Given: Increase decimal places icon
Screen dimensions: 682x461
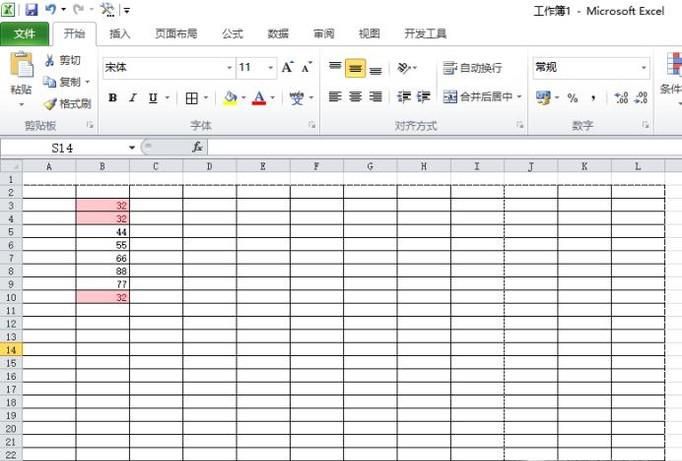Looking at the screenshot, I should click(621, 97).
